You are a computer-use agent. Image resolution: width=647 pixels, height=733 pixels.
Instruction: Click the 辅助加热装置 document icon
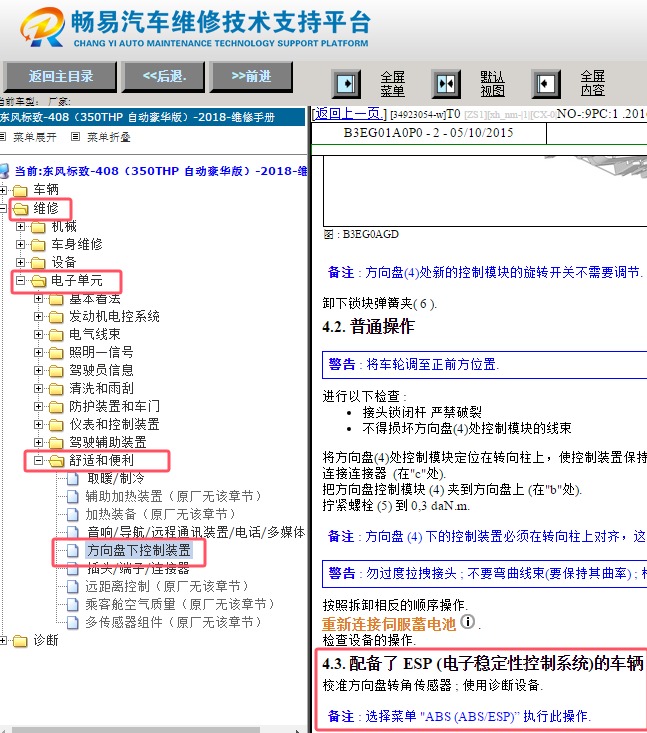72,496
